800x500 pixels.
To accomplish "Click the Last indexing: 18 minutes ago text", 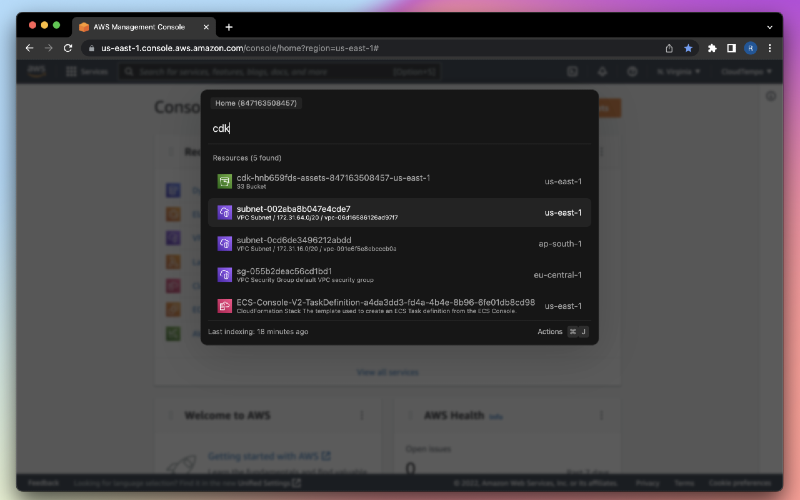I will coord(258,332).
